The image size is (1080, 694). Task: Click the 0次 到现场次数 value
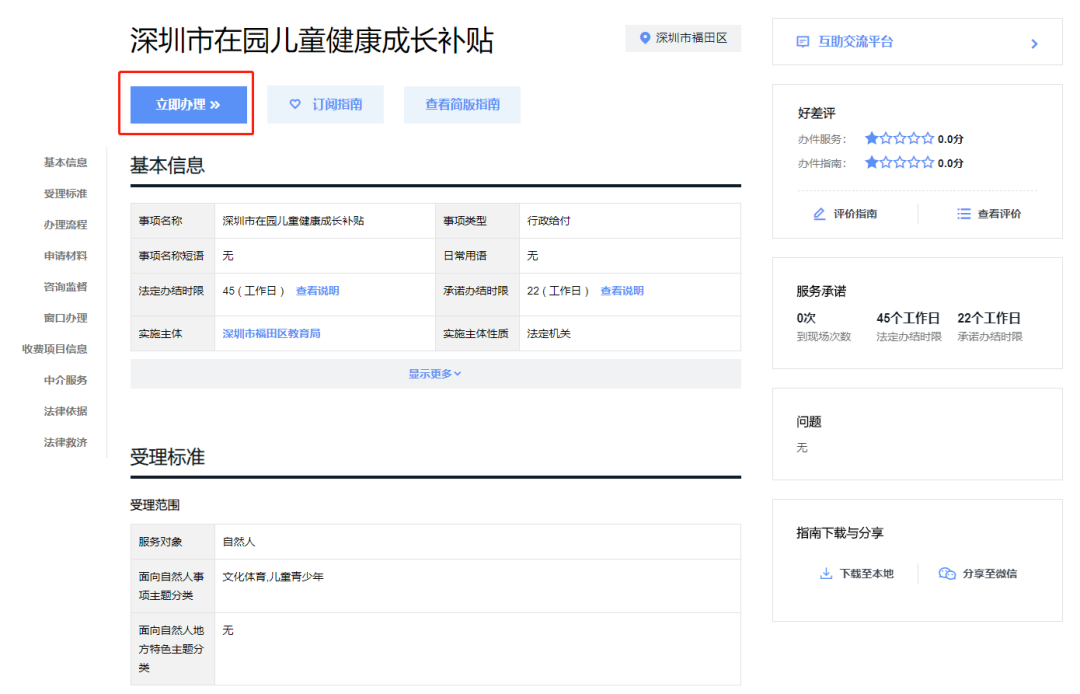click(806, 318)
